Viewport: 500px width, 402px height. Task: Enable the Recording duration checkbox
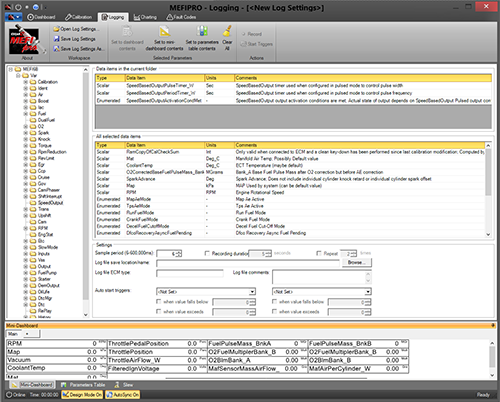coord(207,253)
